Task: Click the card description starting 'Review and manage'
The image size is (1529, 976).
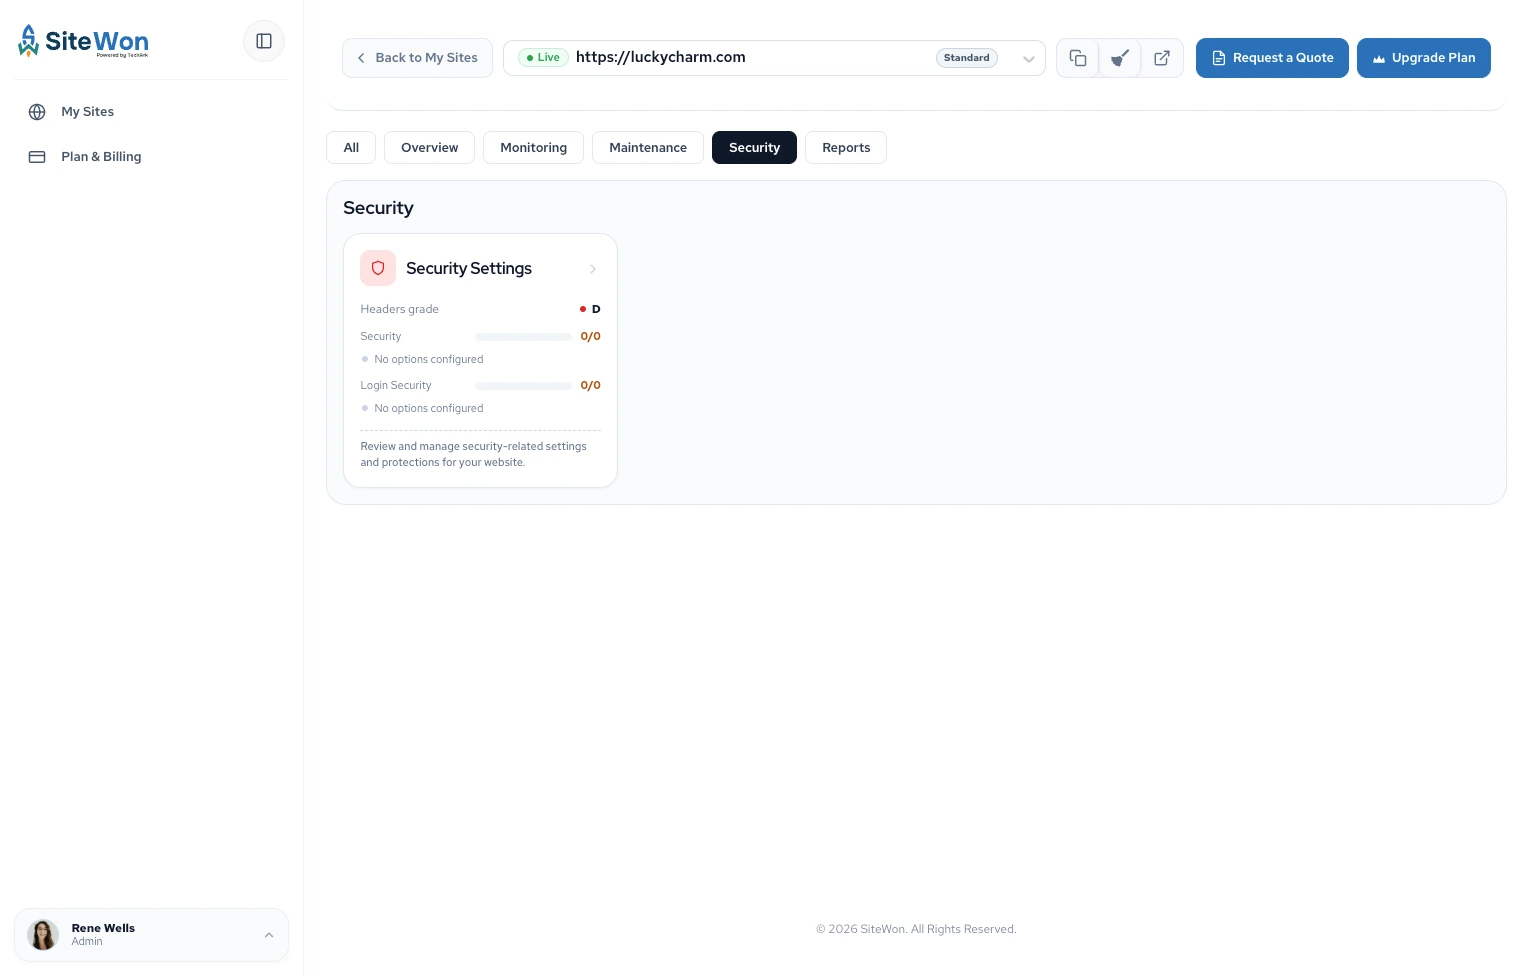Action: [x=474, y=454]
